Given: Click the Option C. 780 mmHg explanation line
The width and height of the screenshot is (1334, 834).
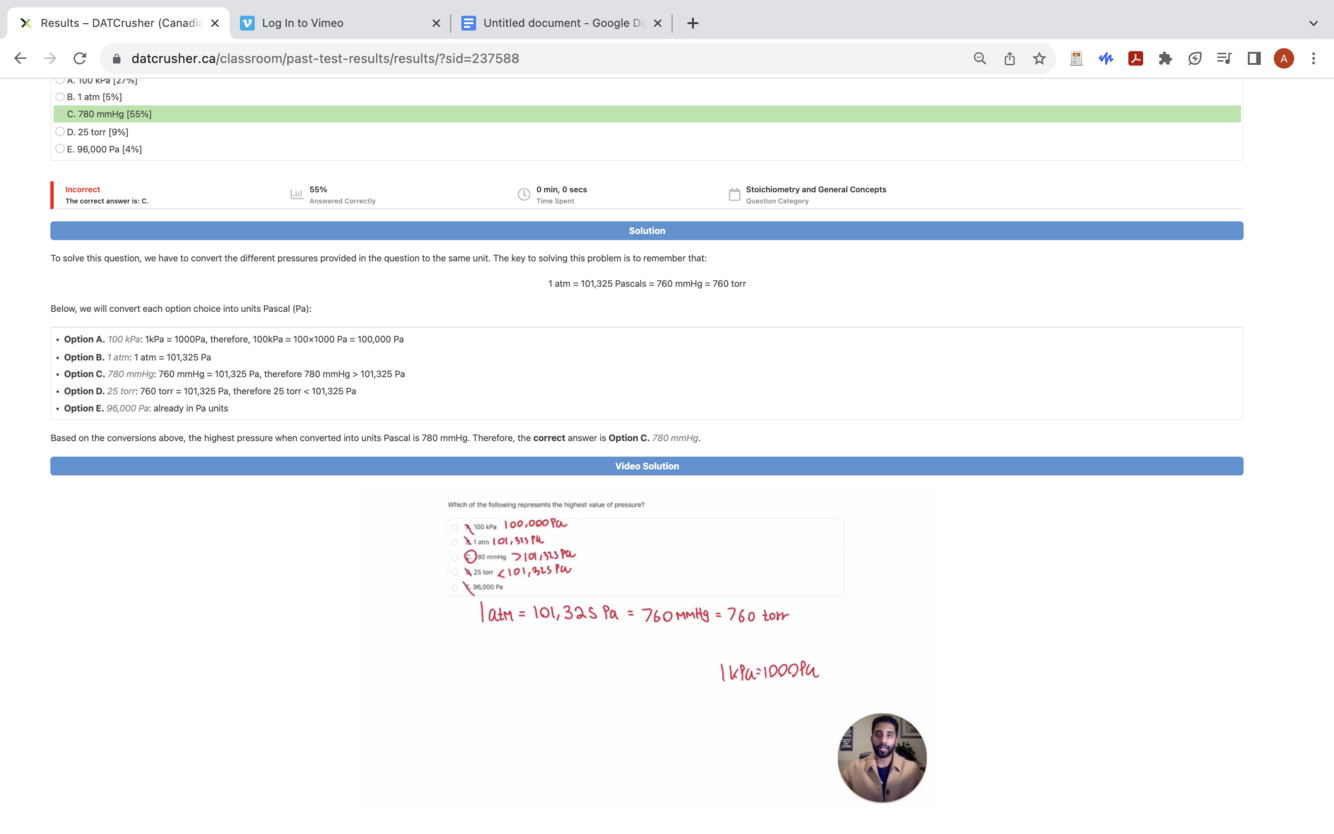Looking at the screenshot, I should pyautogui.click(x=235, y=374).
